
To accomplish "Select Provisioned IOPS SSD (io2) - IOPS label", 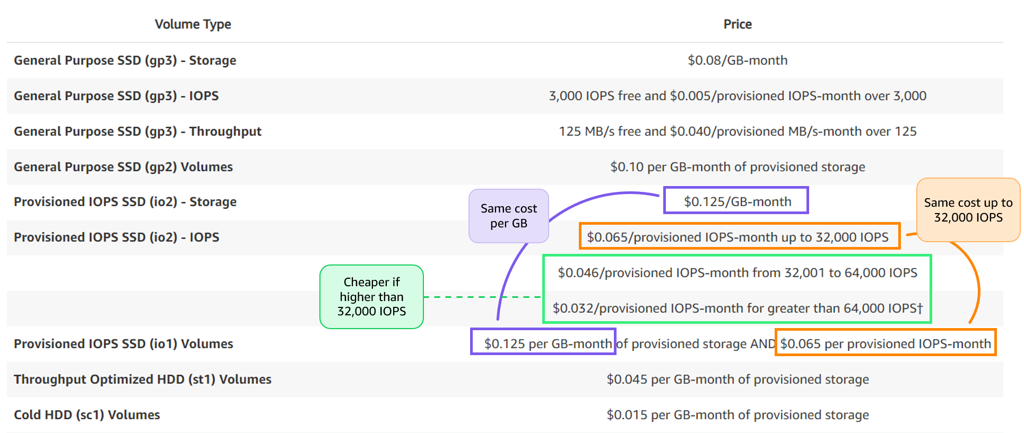I will coord(117,237).
